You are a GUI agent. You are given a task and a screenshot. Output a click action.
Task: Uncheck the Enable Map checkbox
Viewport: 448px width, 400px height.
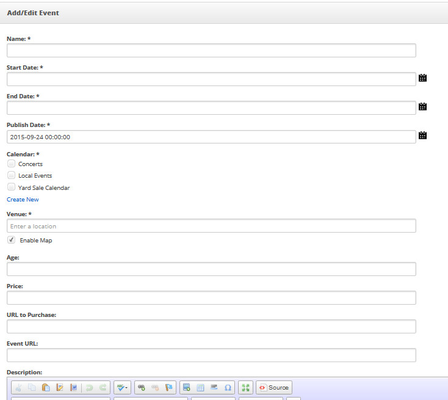click(x=11, y=240)
